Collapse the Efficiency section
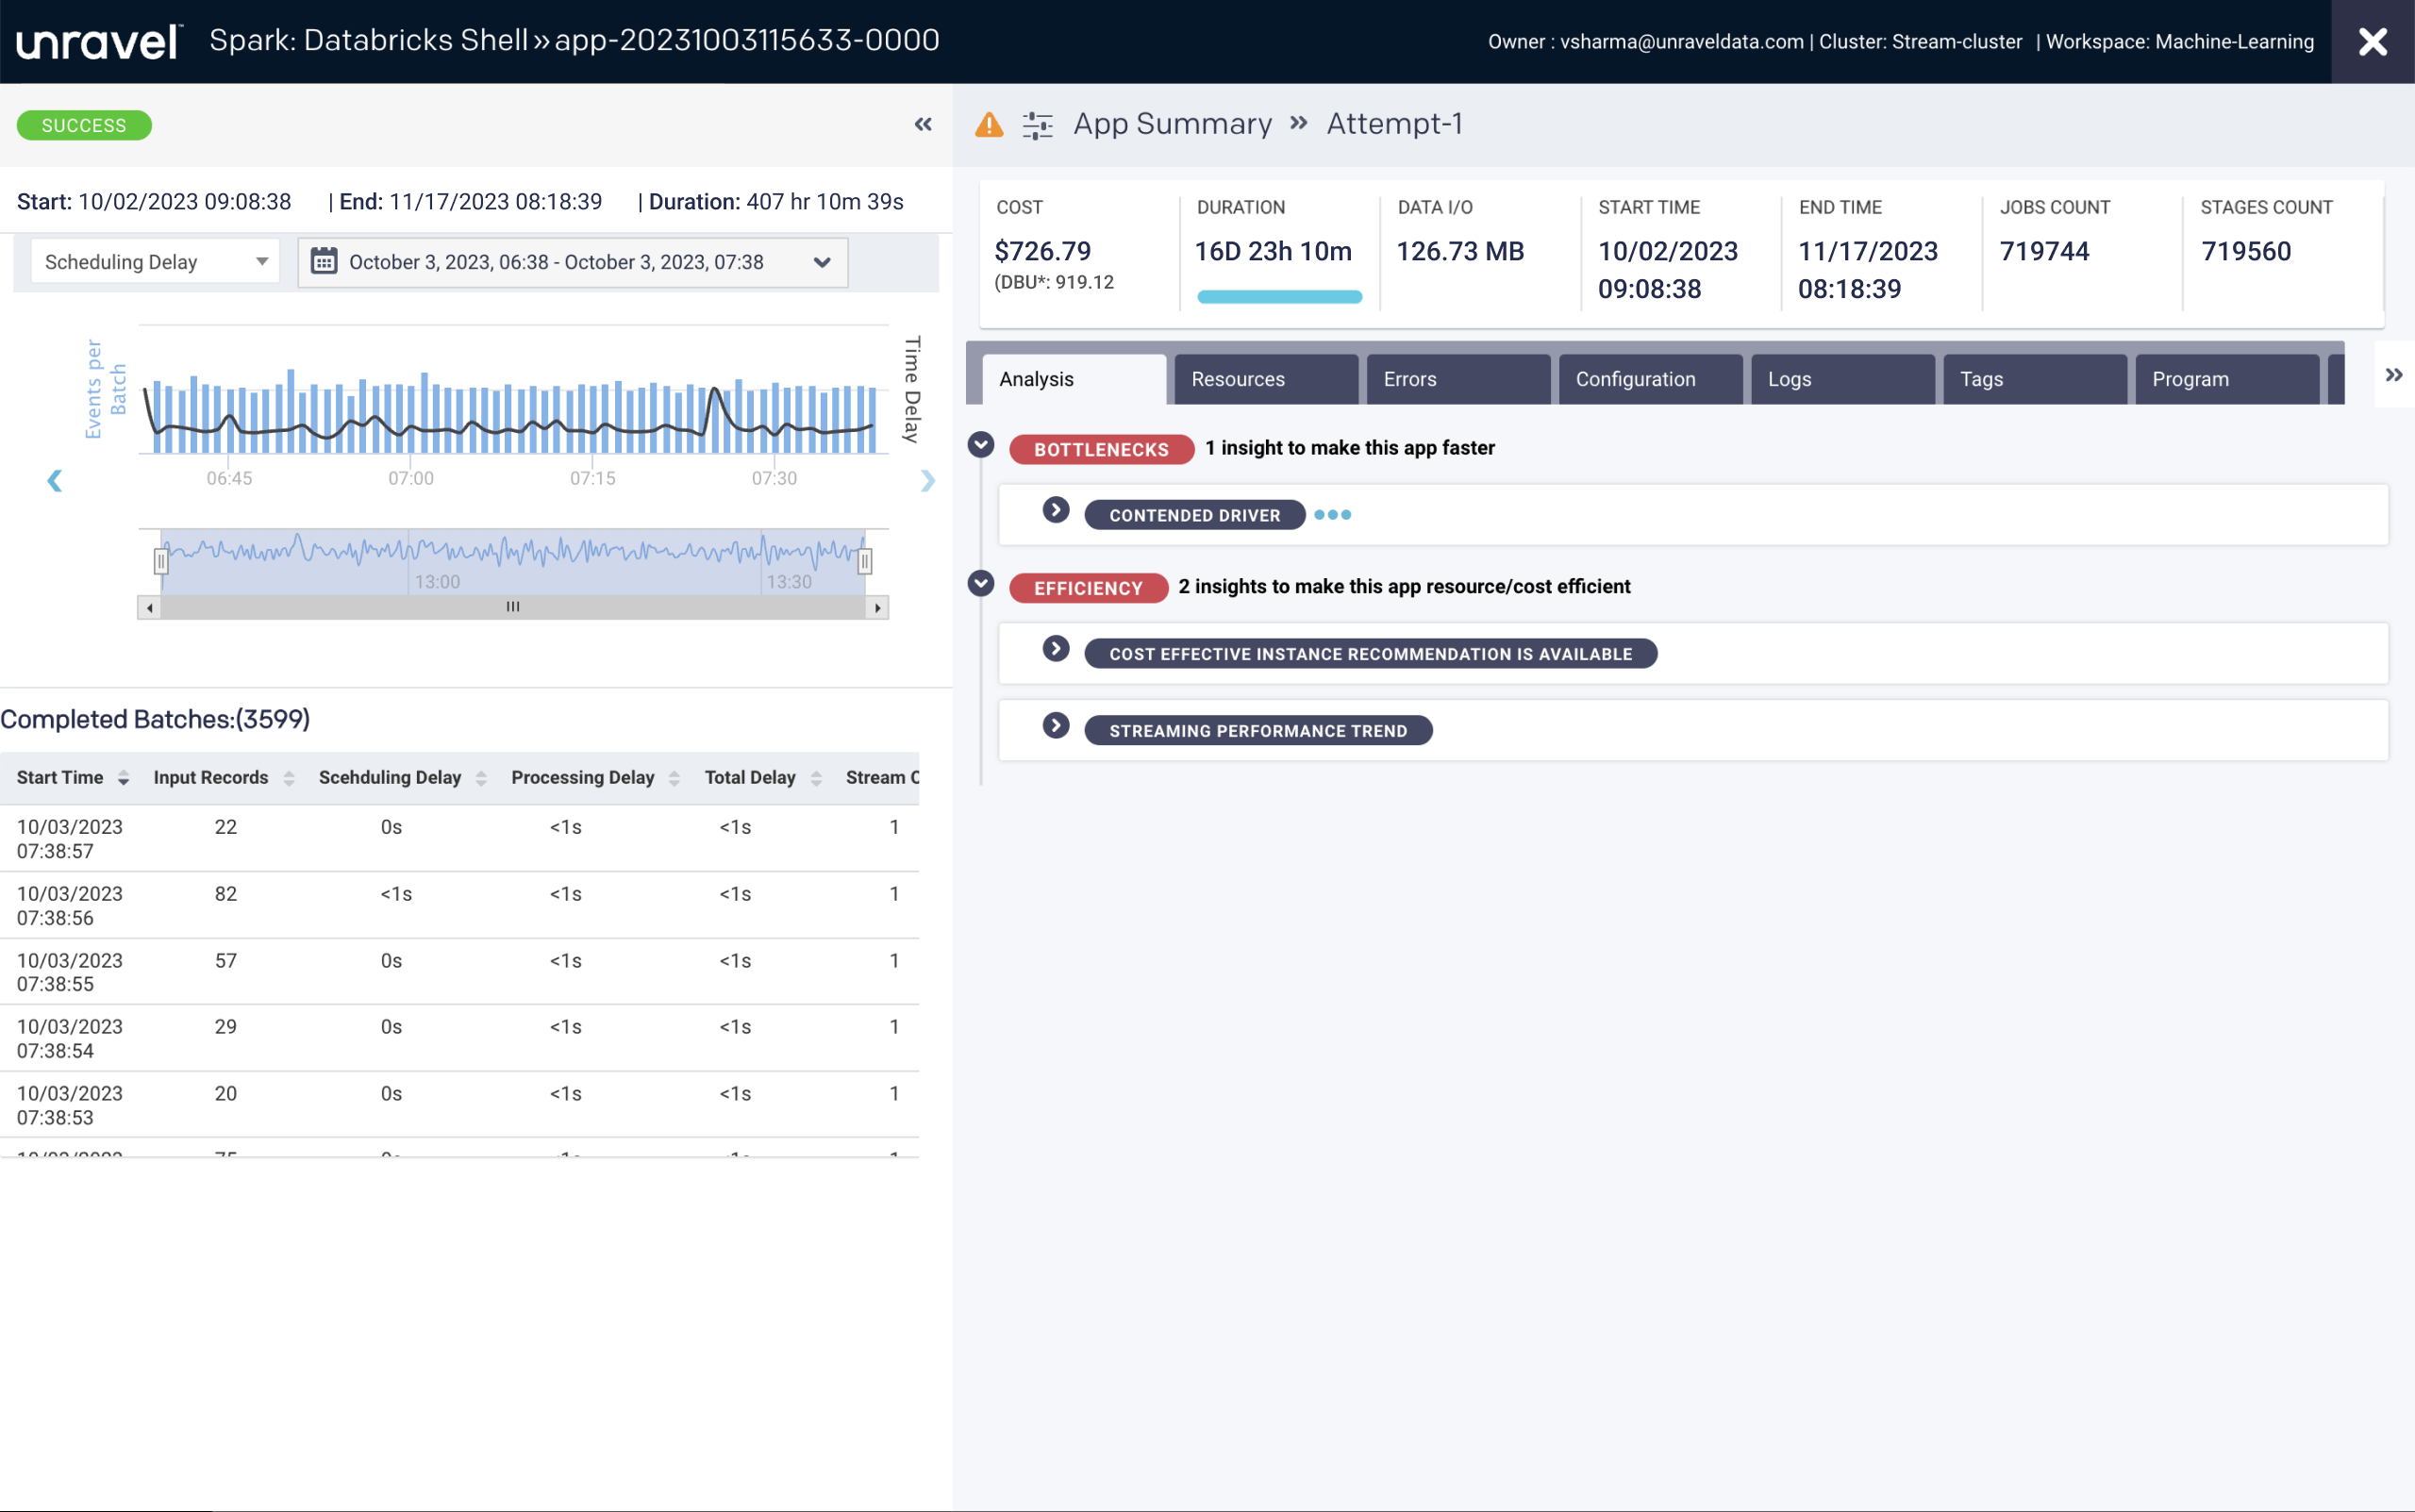Viewport: 2415px width, 1512px height. coord(981,583)
